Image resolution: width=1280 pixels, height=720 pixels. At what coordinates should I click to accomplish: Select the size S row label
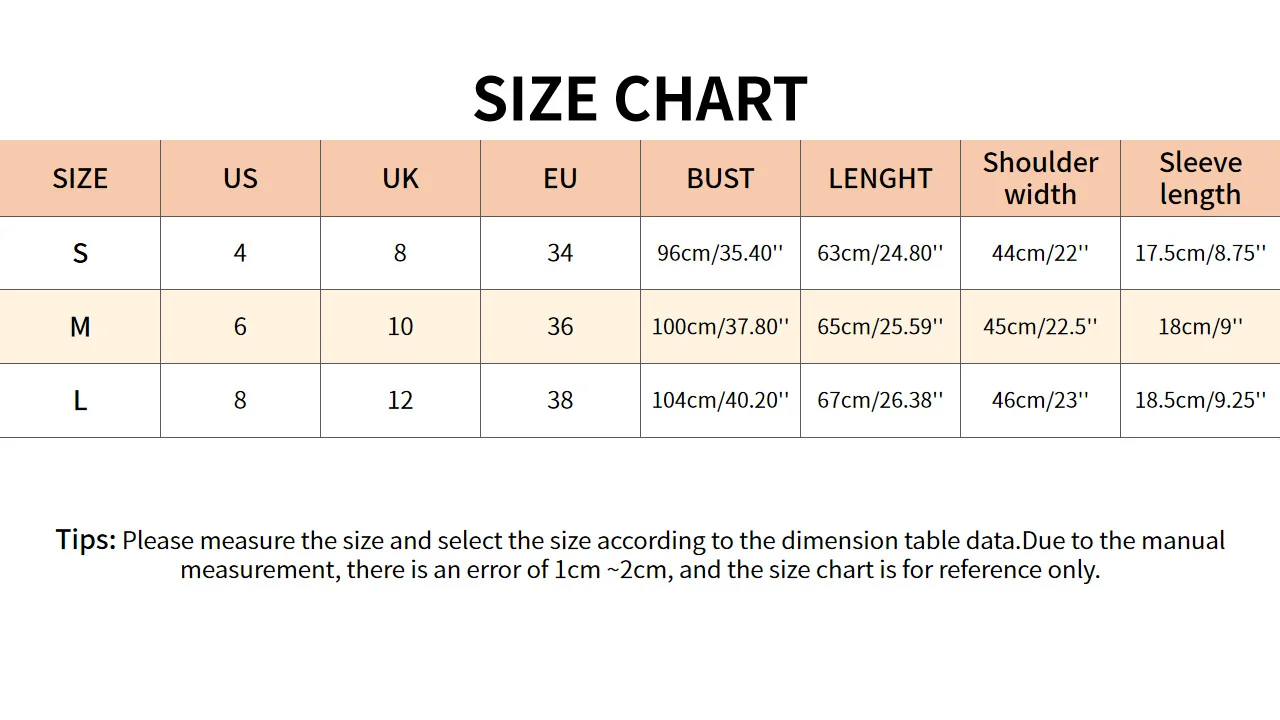[x=80, y=253]
